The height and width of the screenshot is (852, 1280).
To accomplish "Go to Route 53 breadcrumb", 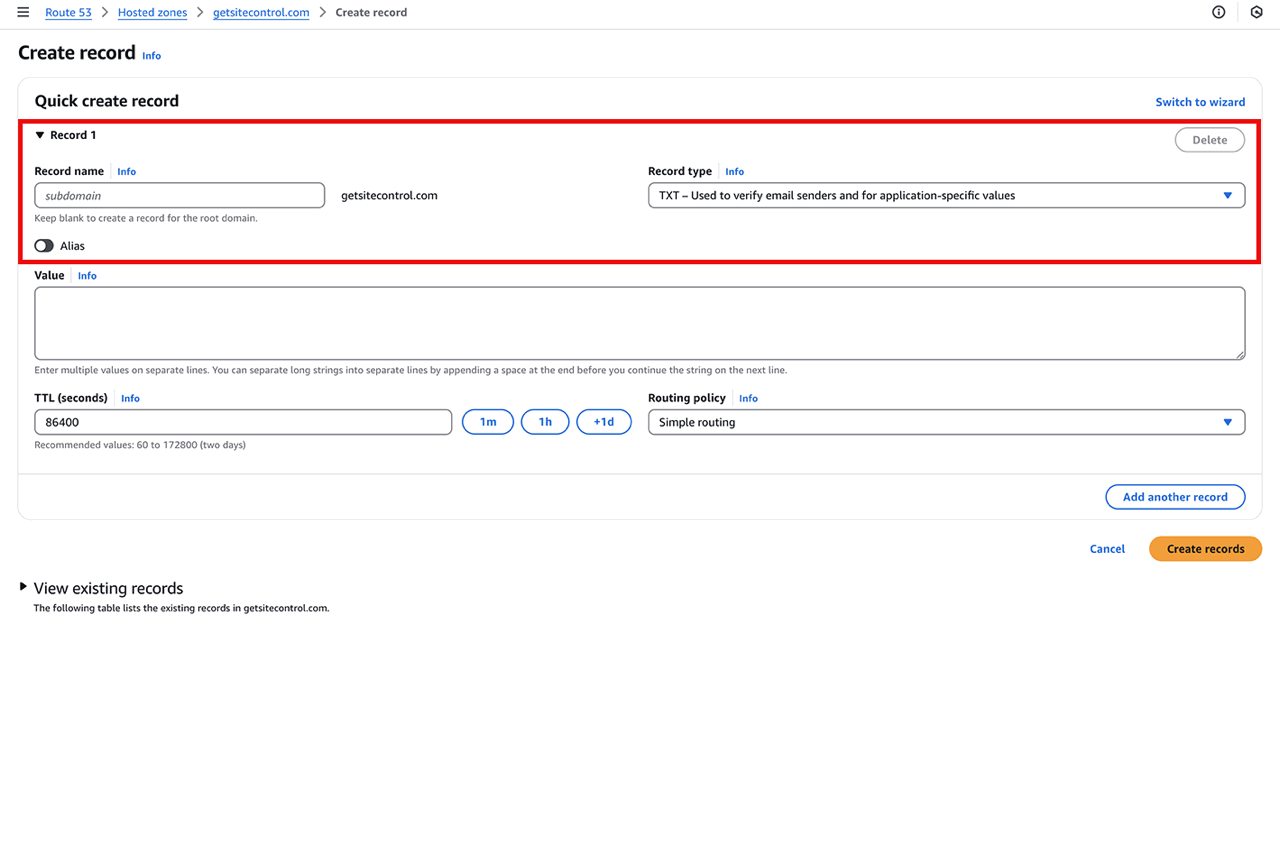I will tap(68, 13).
